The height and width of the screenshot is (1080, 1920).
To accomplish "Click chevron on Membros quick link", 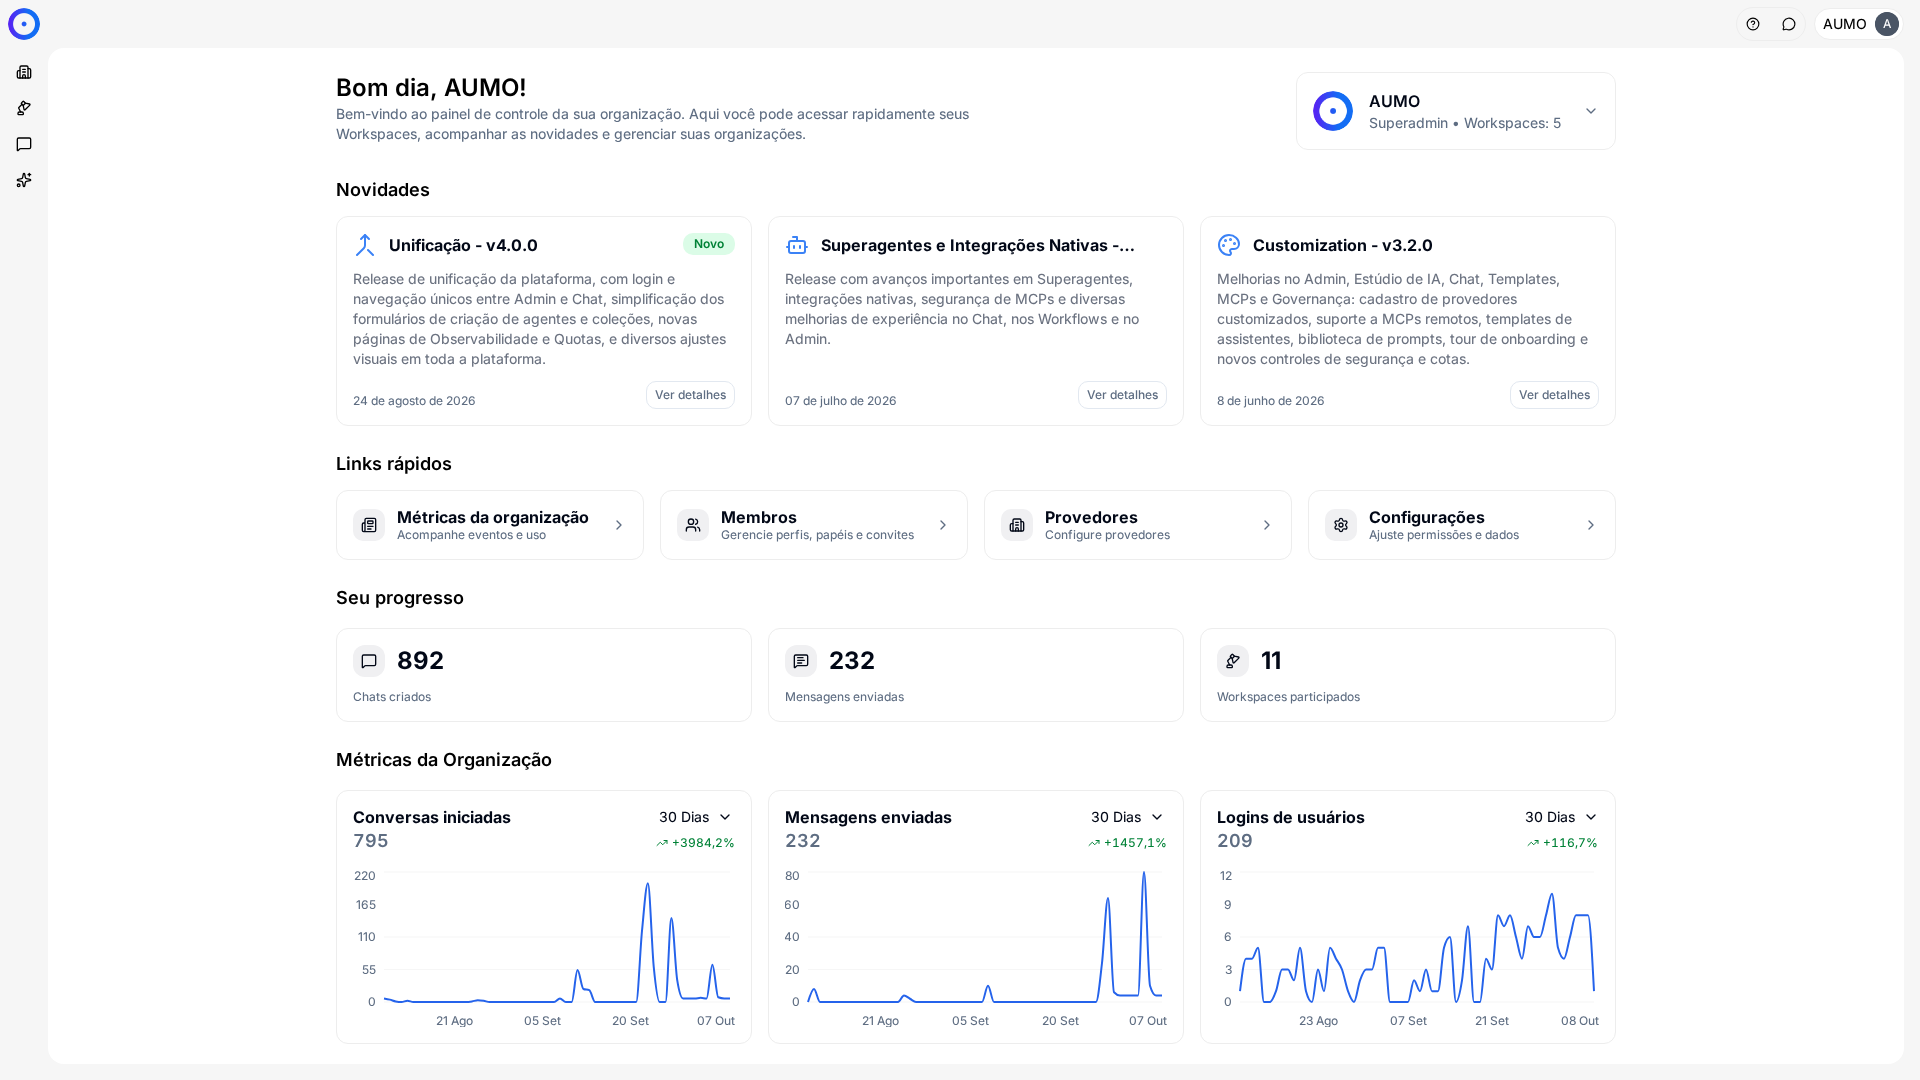I will (943, 525).
